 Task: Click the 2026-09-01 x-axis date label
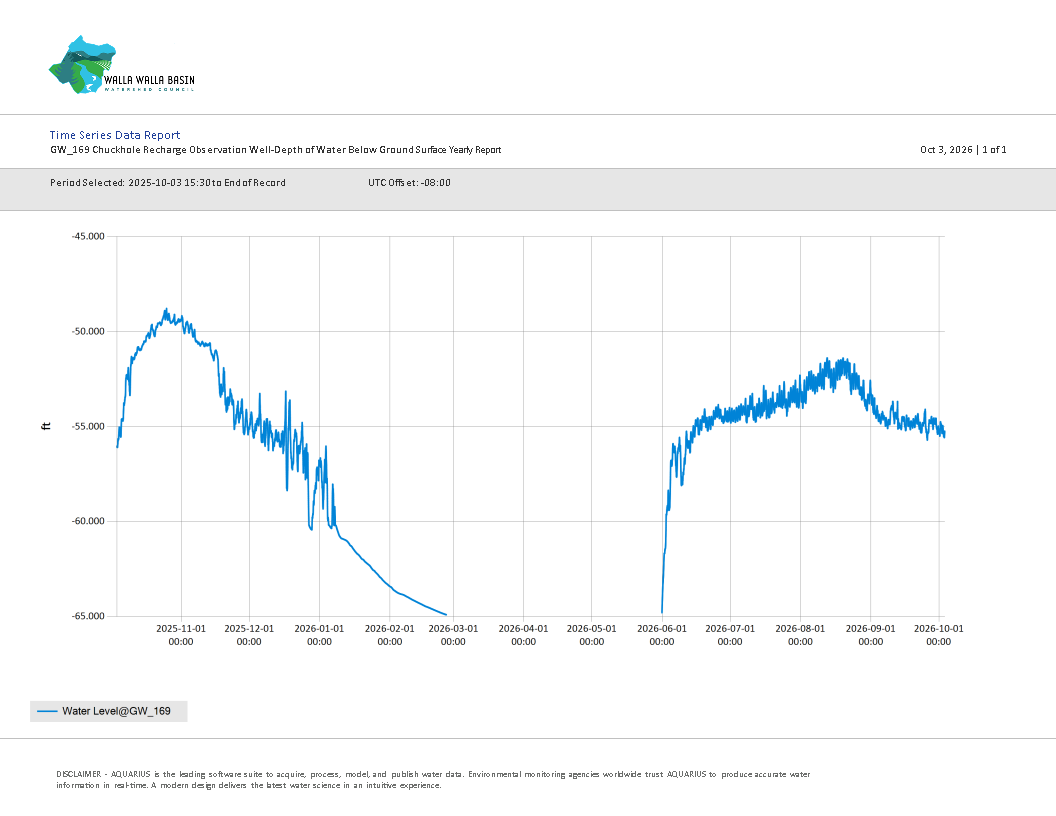pyautogui.click(x=871, y=635)
